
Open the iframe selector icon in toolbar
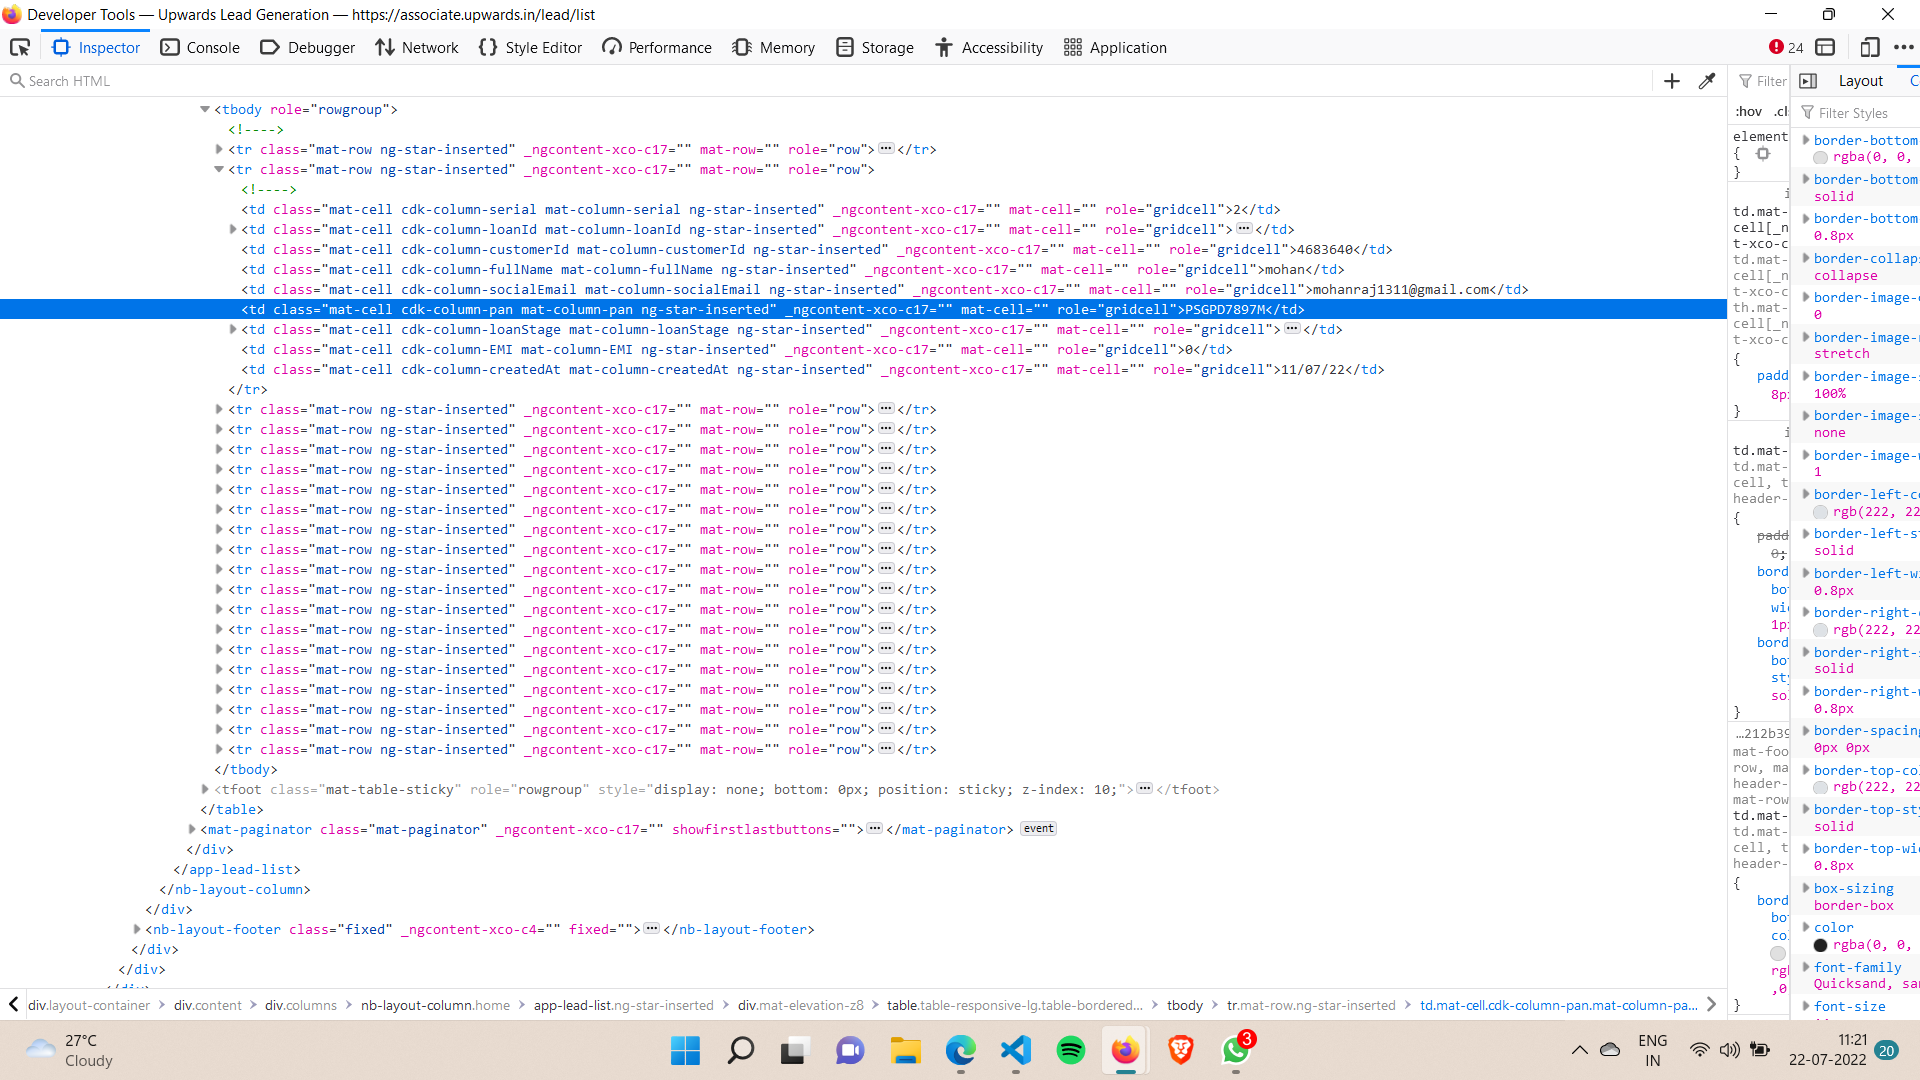coord(1826,47)
